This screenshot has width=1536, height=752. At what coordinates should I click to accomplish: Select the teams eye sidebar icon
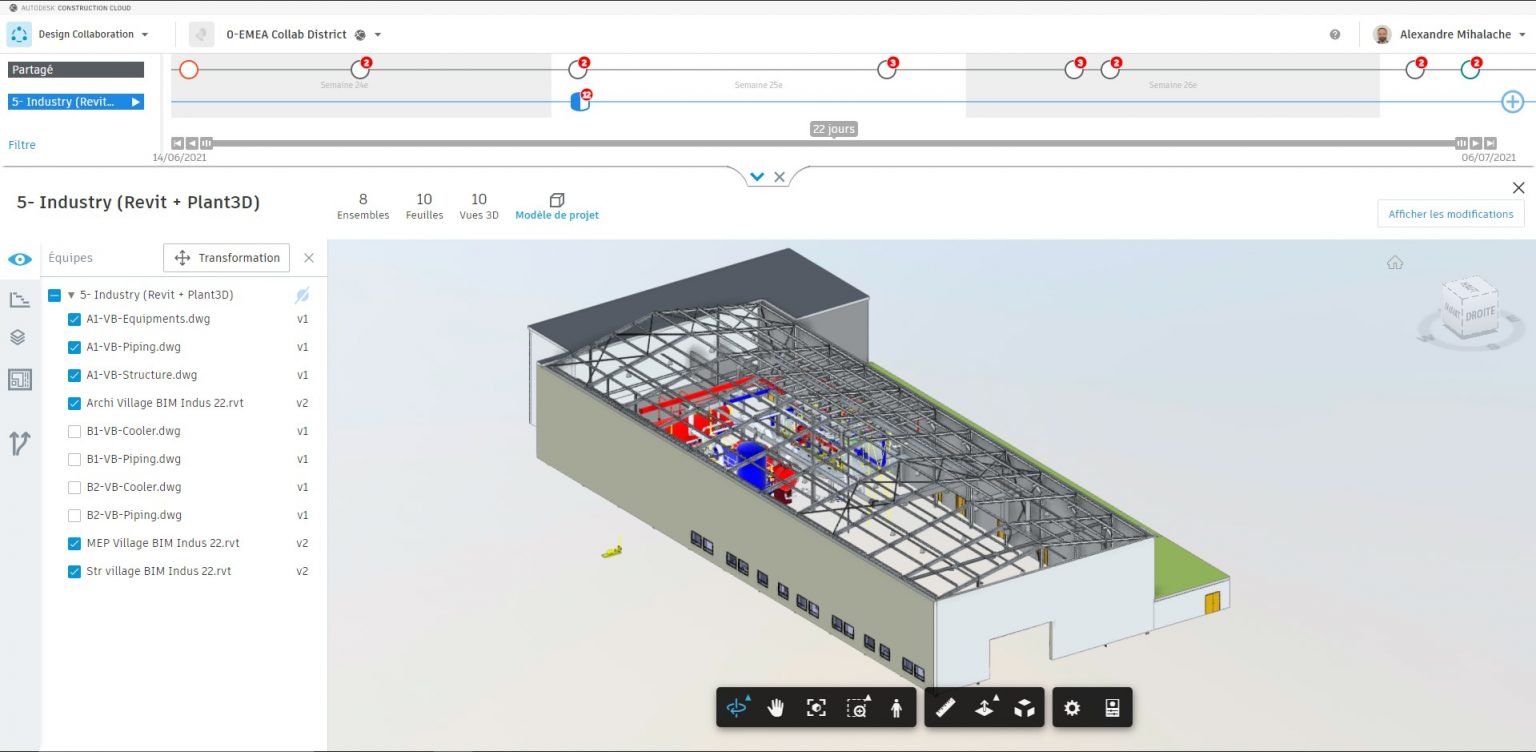[x=19, y=259]
